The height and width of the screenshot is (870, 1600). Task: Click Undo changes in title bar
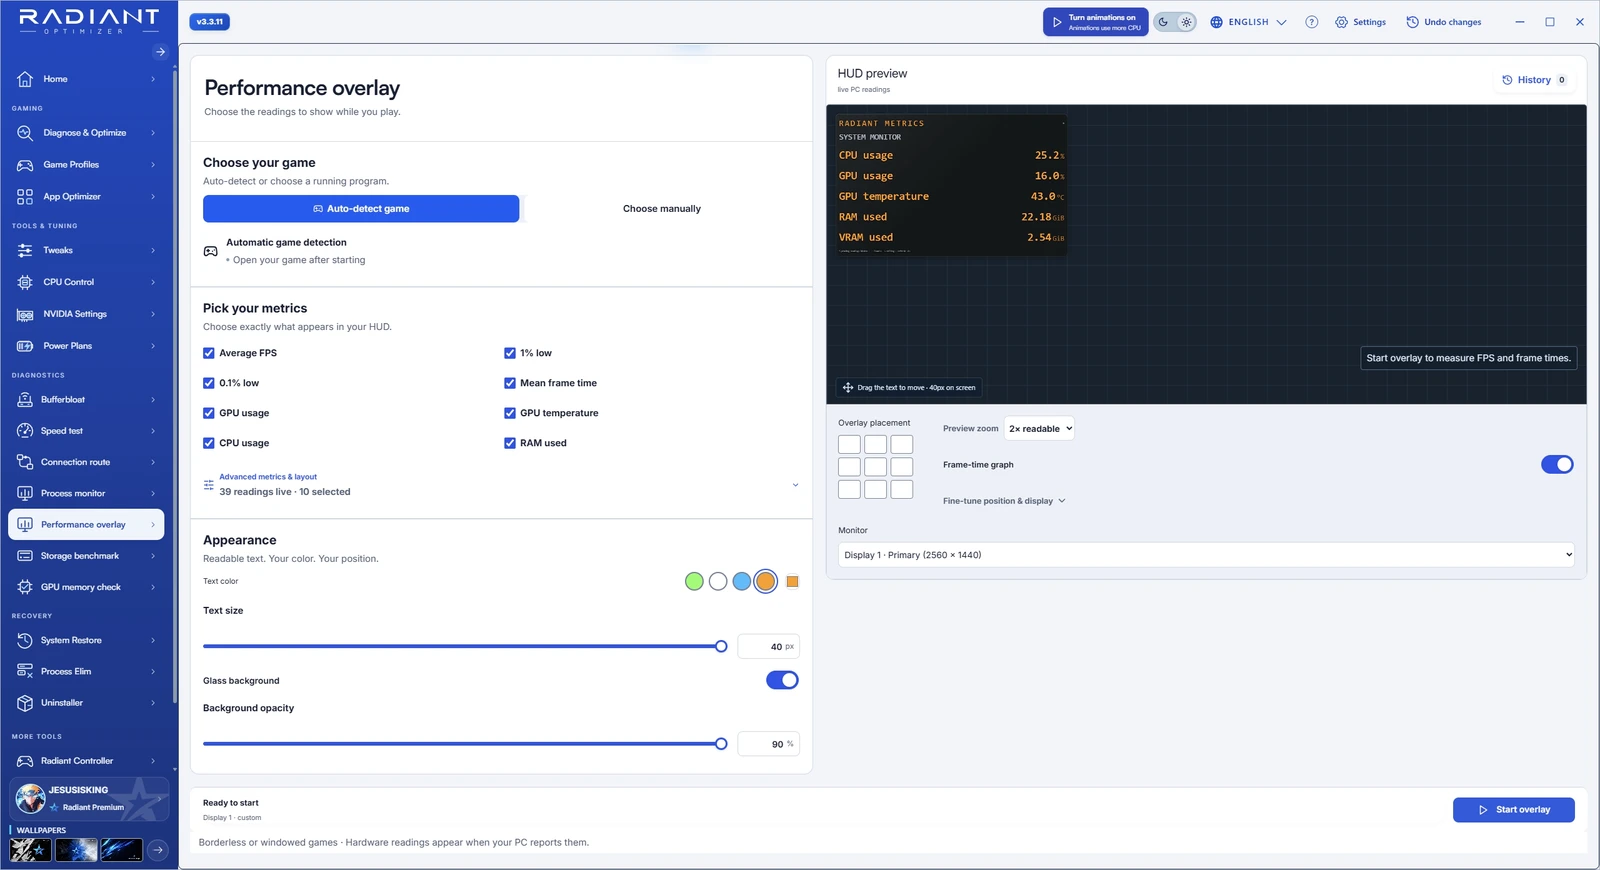pos(1443,22)
